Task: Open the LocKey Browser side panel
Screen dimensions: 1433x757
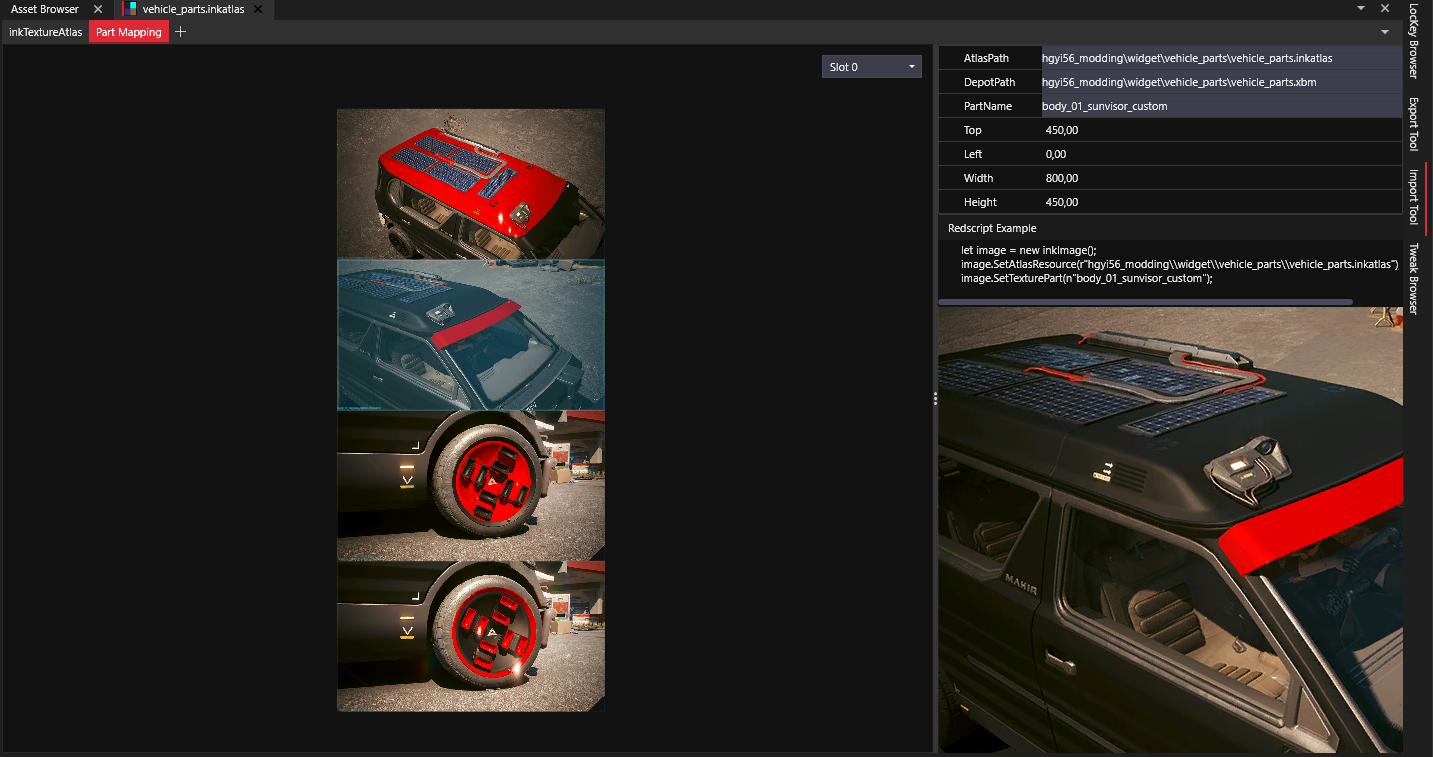Action: (x=1413, y=41)
